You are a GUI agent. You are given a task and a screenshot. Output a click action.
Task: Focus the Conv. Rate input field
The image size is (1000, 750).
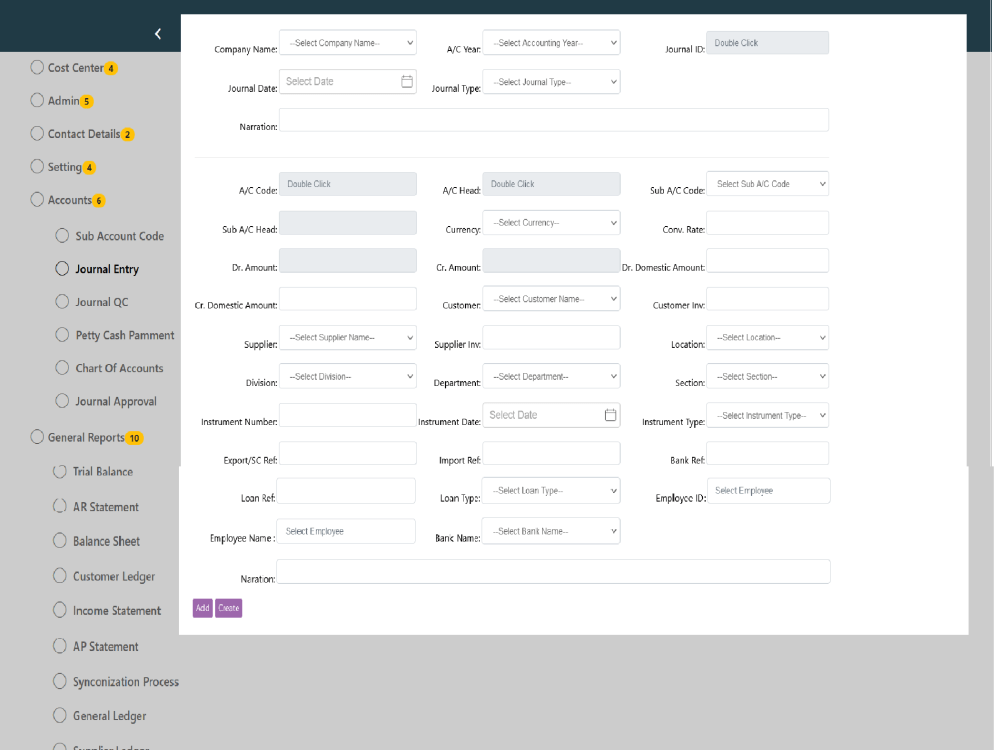tap(767, 223)
